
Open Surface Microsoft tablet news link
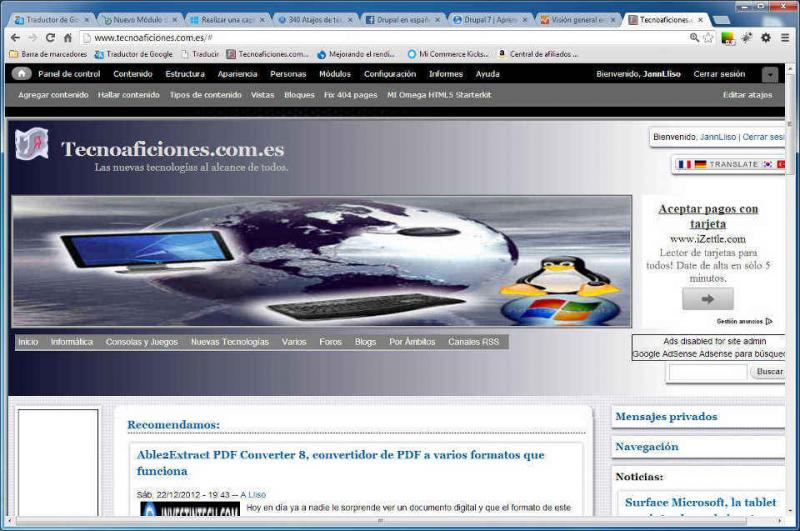point(700,502)
